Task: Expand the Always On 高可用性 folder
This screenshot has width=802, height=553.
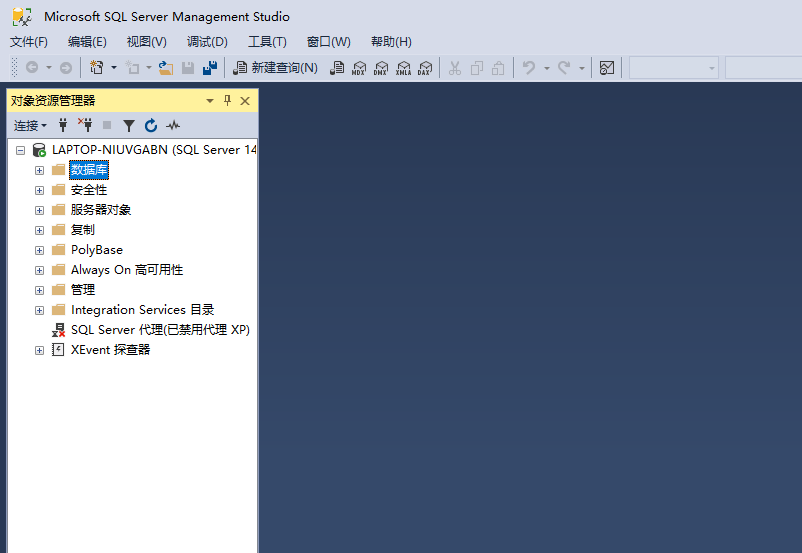Action: click(39, 270)
